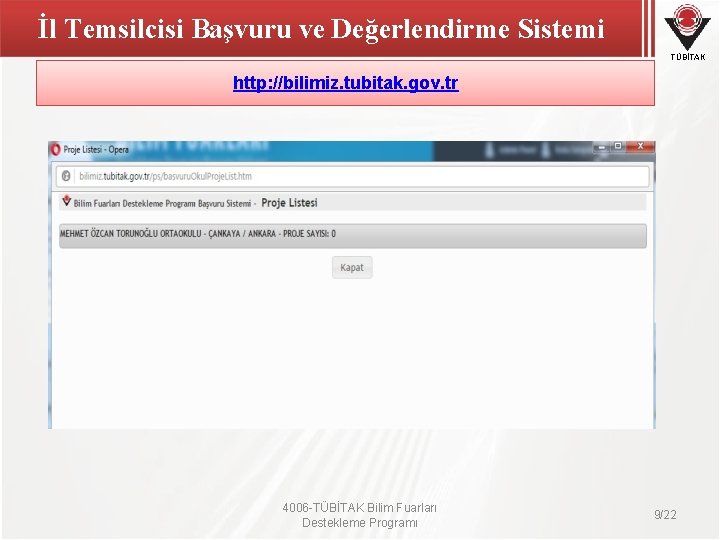Viewport: 720px width, 540px height.
Task: Click the 4006-TÜBİTAK Bilim Fuarları footer text
Action: 360,515
